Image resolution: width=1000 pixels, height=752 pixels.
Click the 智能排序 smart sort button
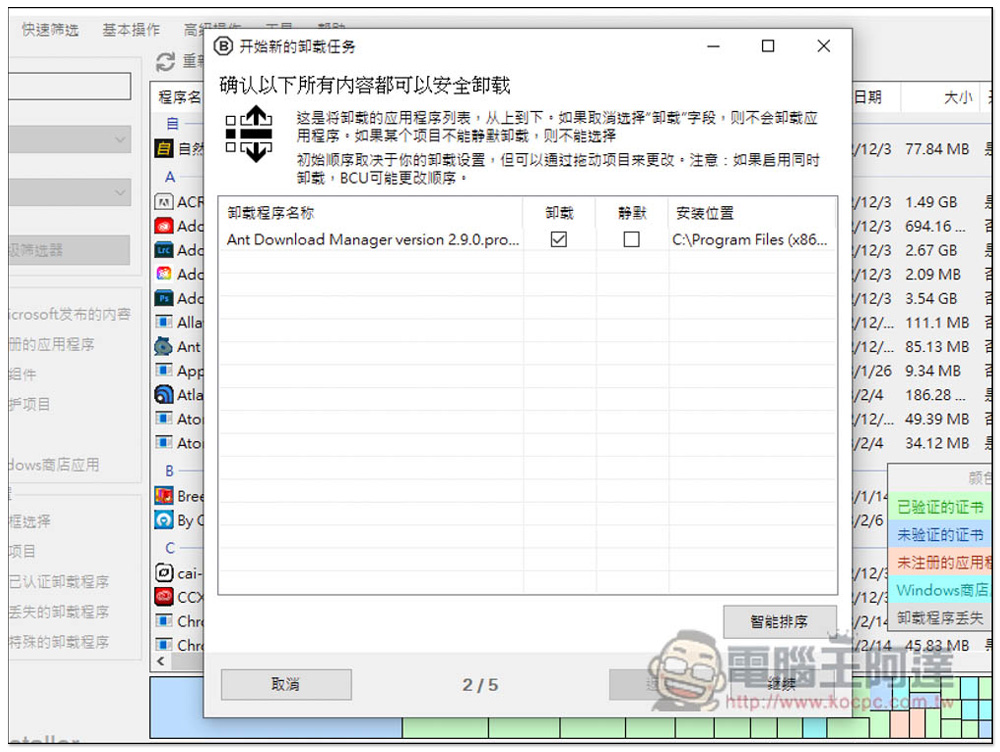779,622
